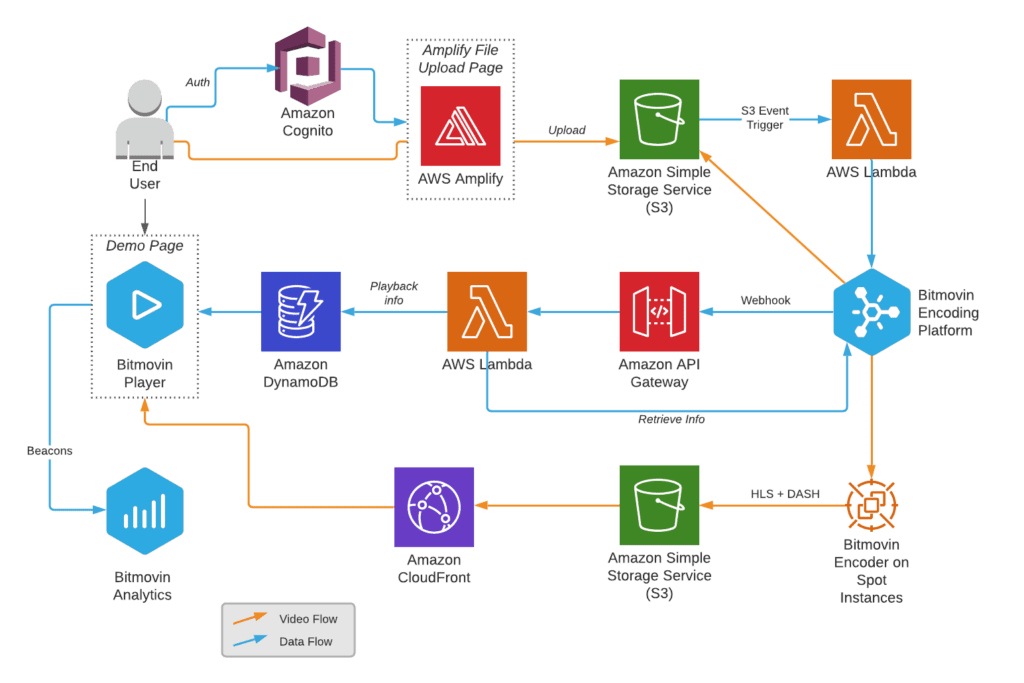Select the 'Bitmovin Player' caption
The image size is (1024, 683).
tap(144, 373)
